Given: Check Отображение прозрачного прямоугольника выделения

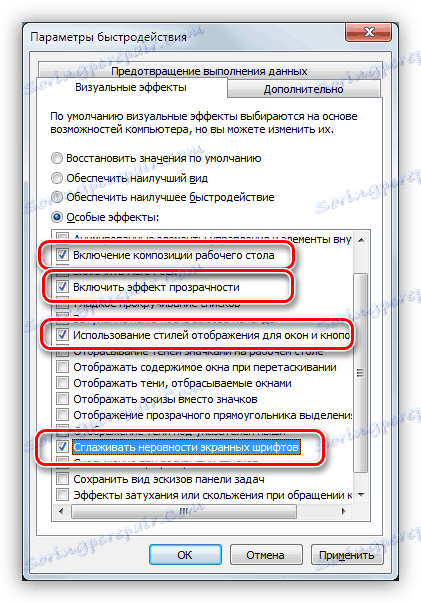Looking at the screenshot, I should point(62,415).
